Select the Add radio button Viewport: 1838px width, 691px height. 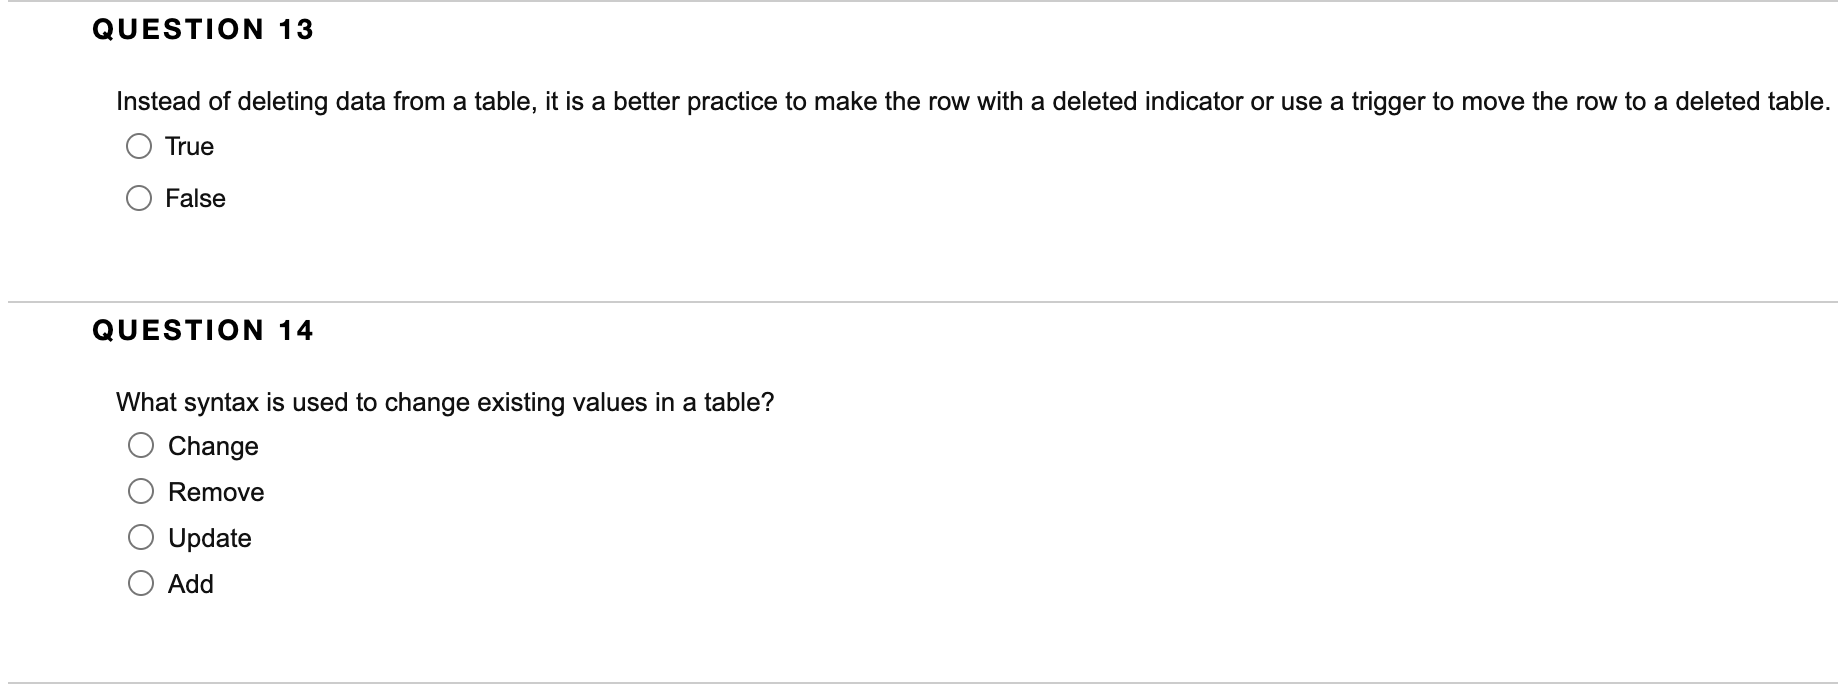coord(143,583)
